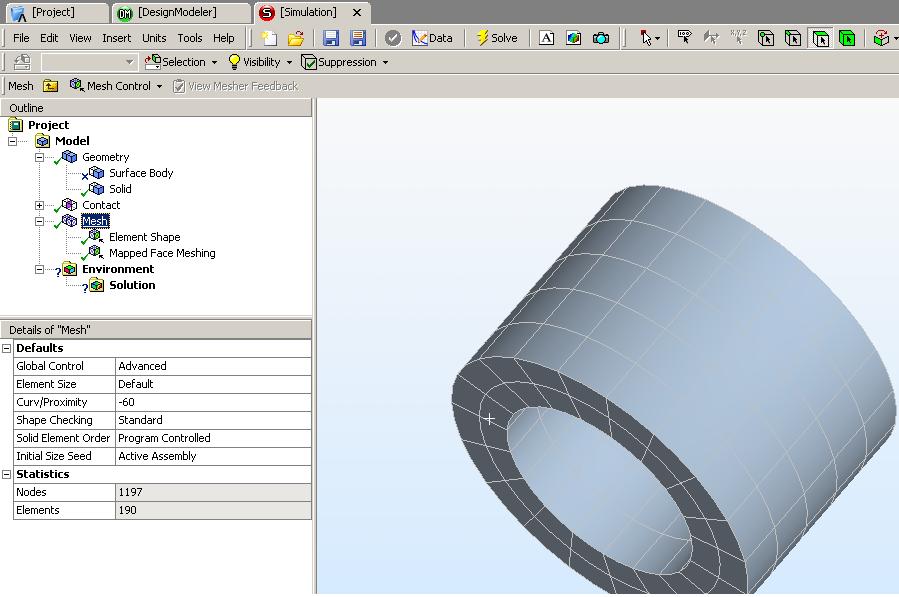This screenshot has width=899, height=597.
Task: Open the Insert menu
Action: [116, 38]
